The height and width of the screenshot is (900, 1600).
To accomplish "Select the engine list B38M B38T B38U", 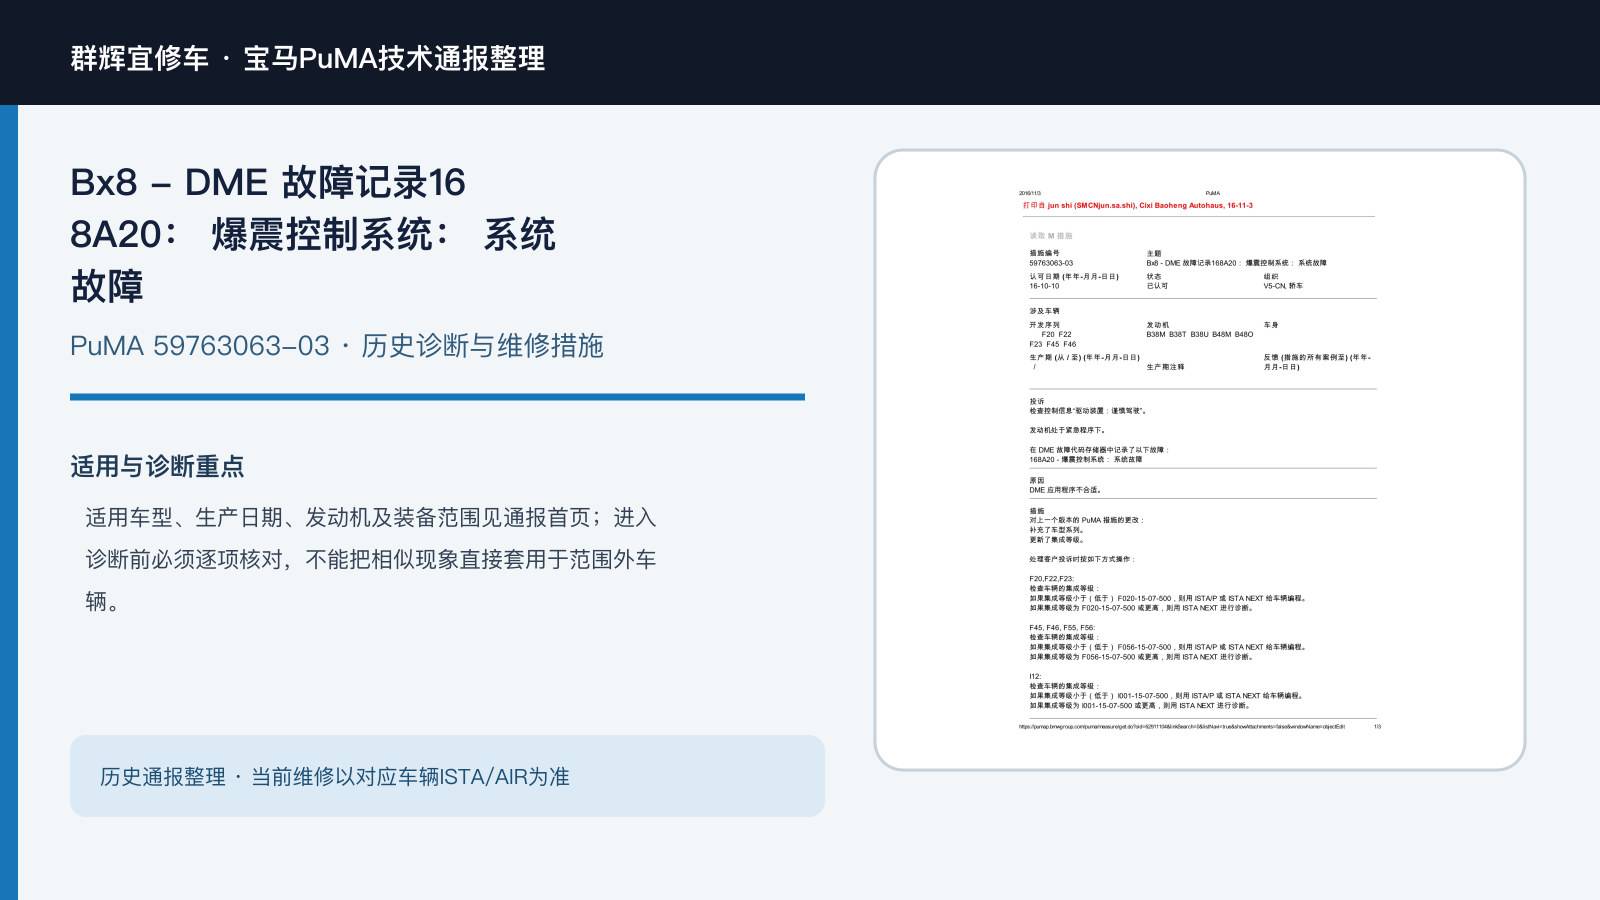I will pos(1199,335).
